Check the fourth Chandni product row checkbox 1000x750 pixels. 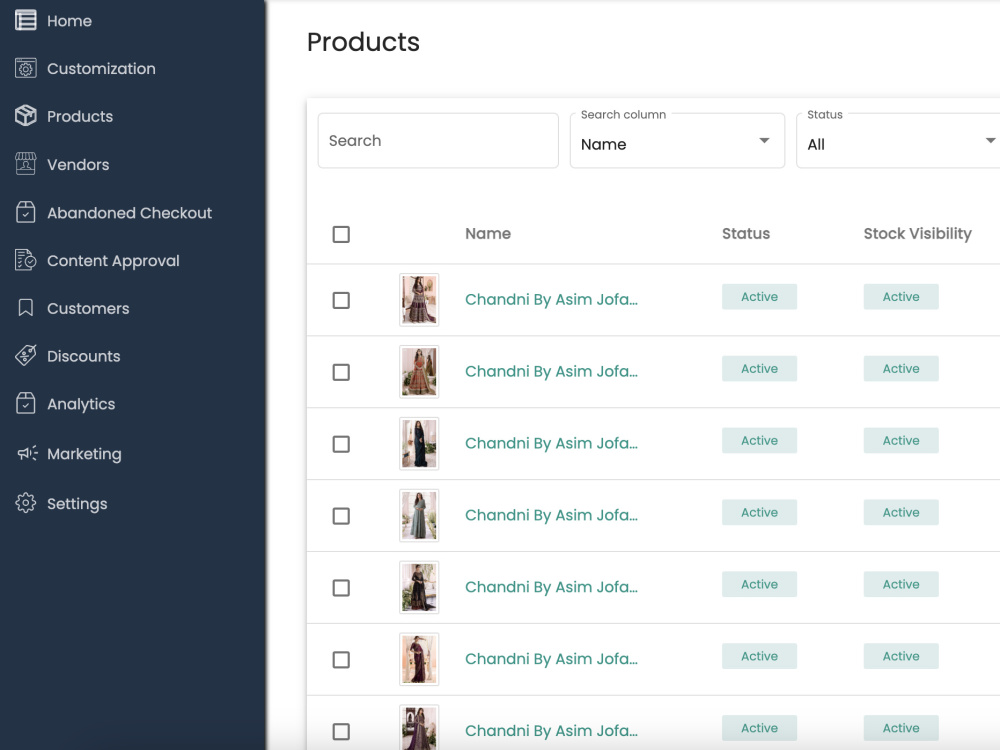coord(341,515)
